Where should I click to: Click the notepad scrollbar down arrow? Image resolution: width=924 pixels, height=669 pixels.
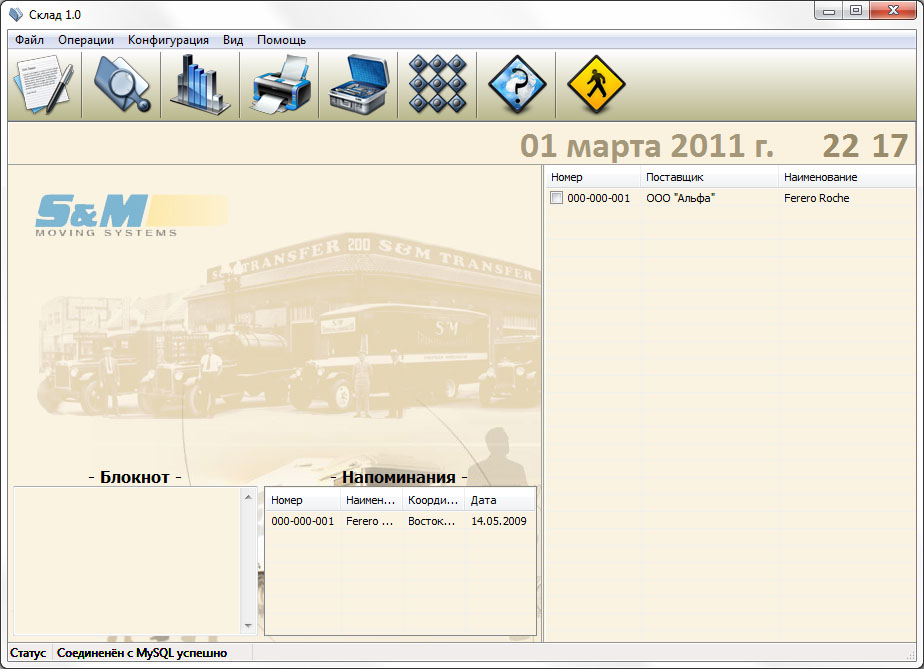point(249,626)
